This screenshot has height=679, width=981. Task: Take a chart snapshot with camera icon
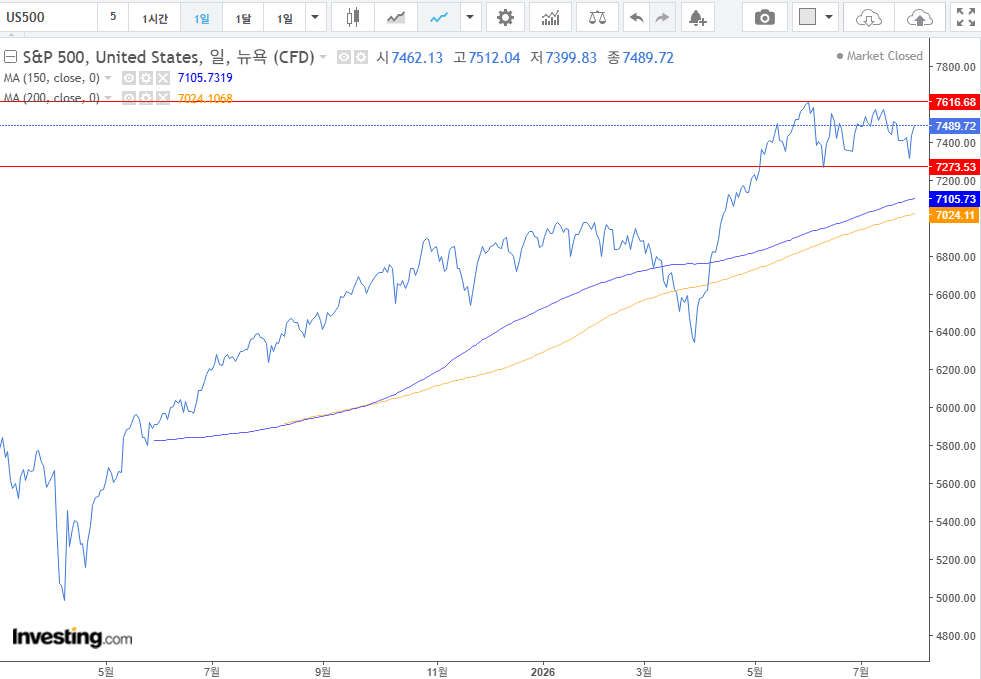(765, 18)
